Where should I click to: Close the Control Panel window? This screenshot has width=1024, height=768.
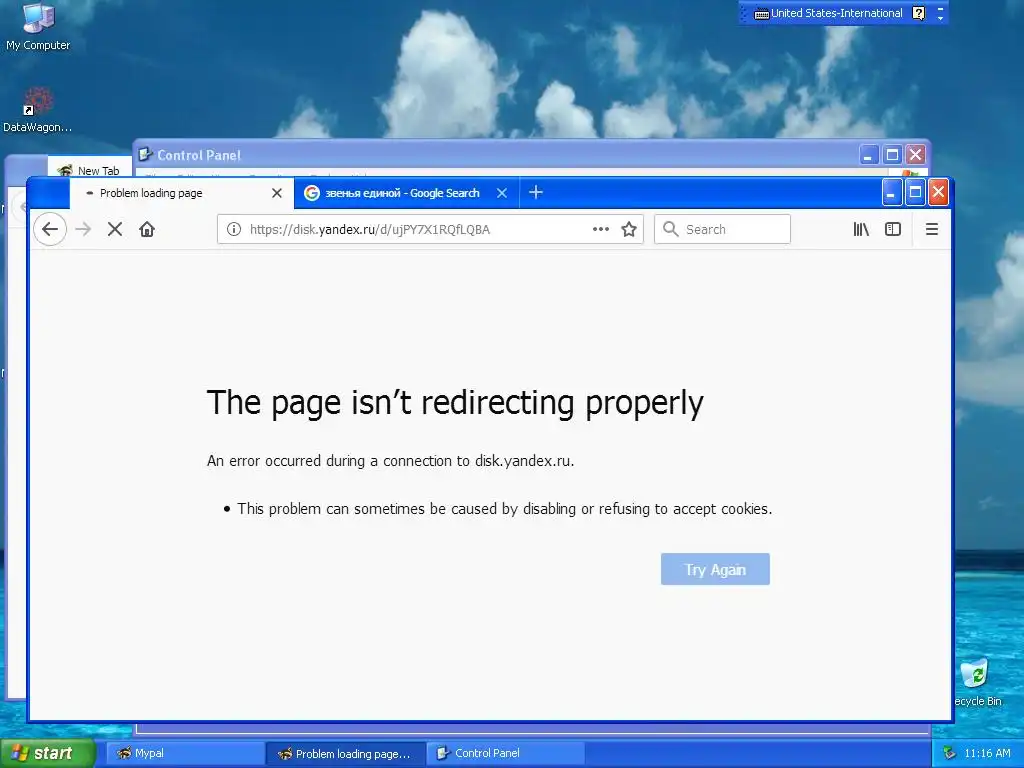916,155
